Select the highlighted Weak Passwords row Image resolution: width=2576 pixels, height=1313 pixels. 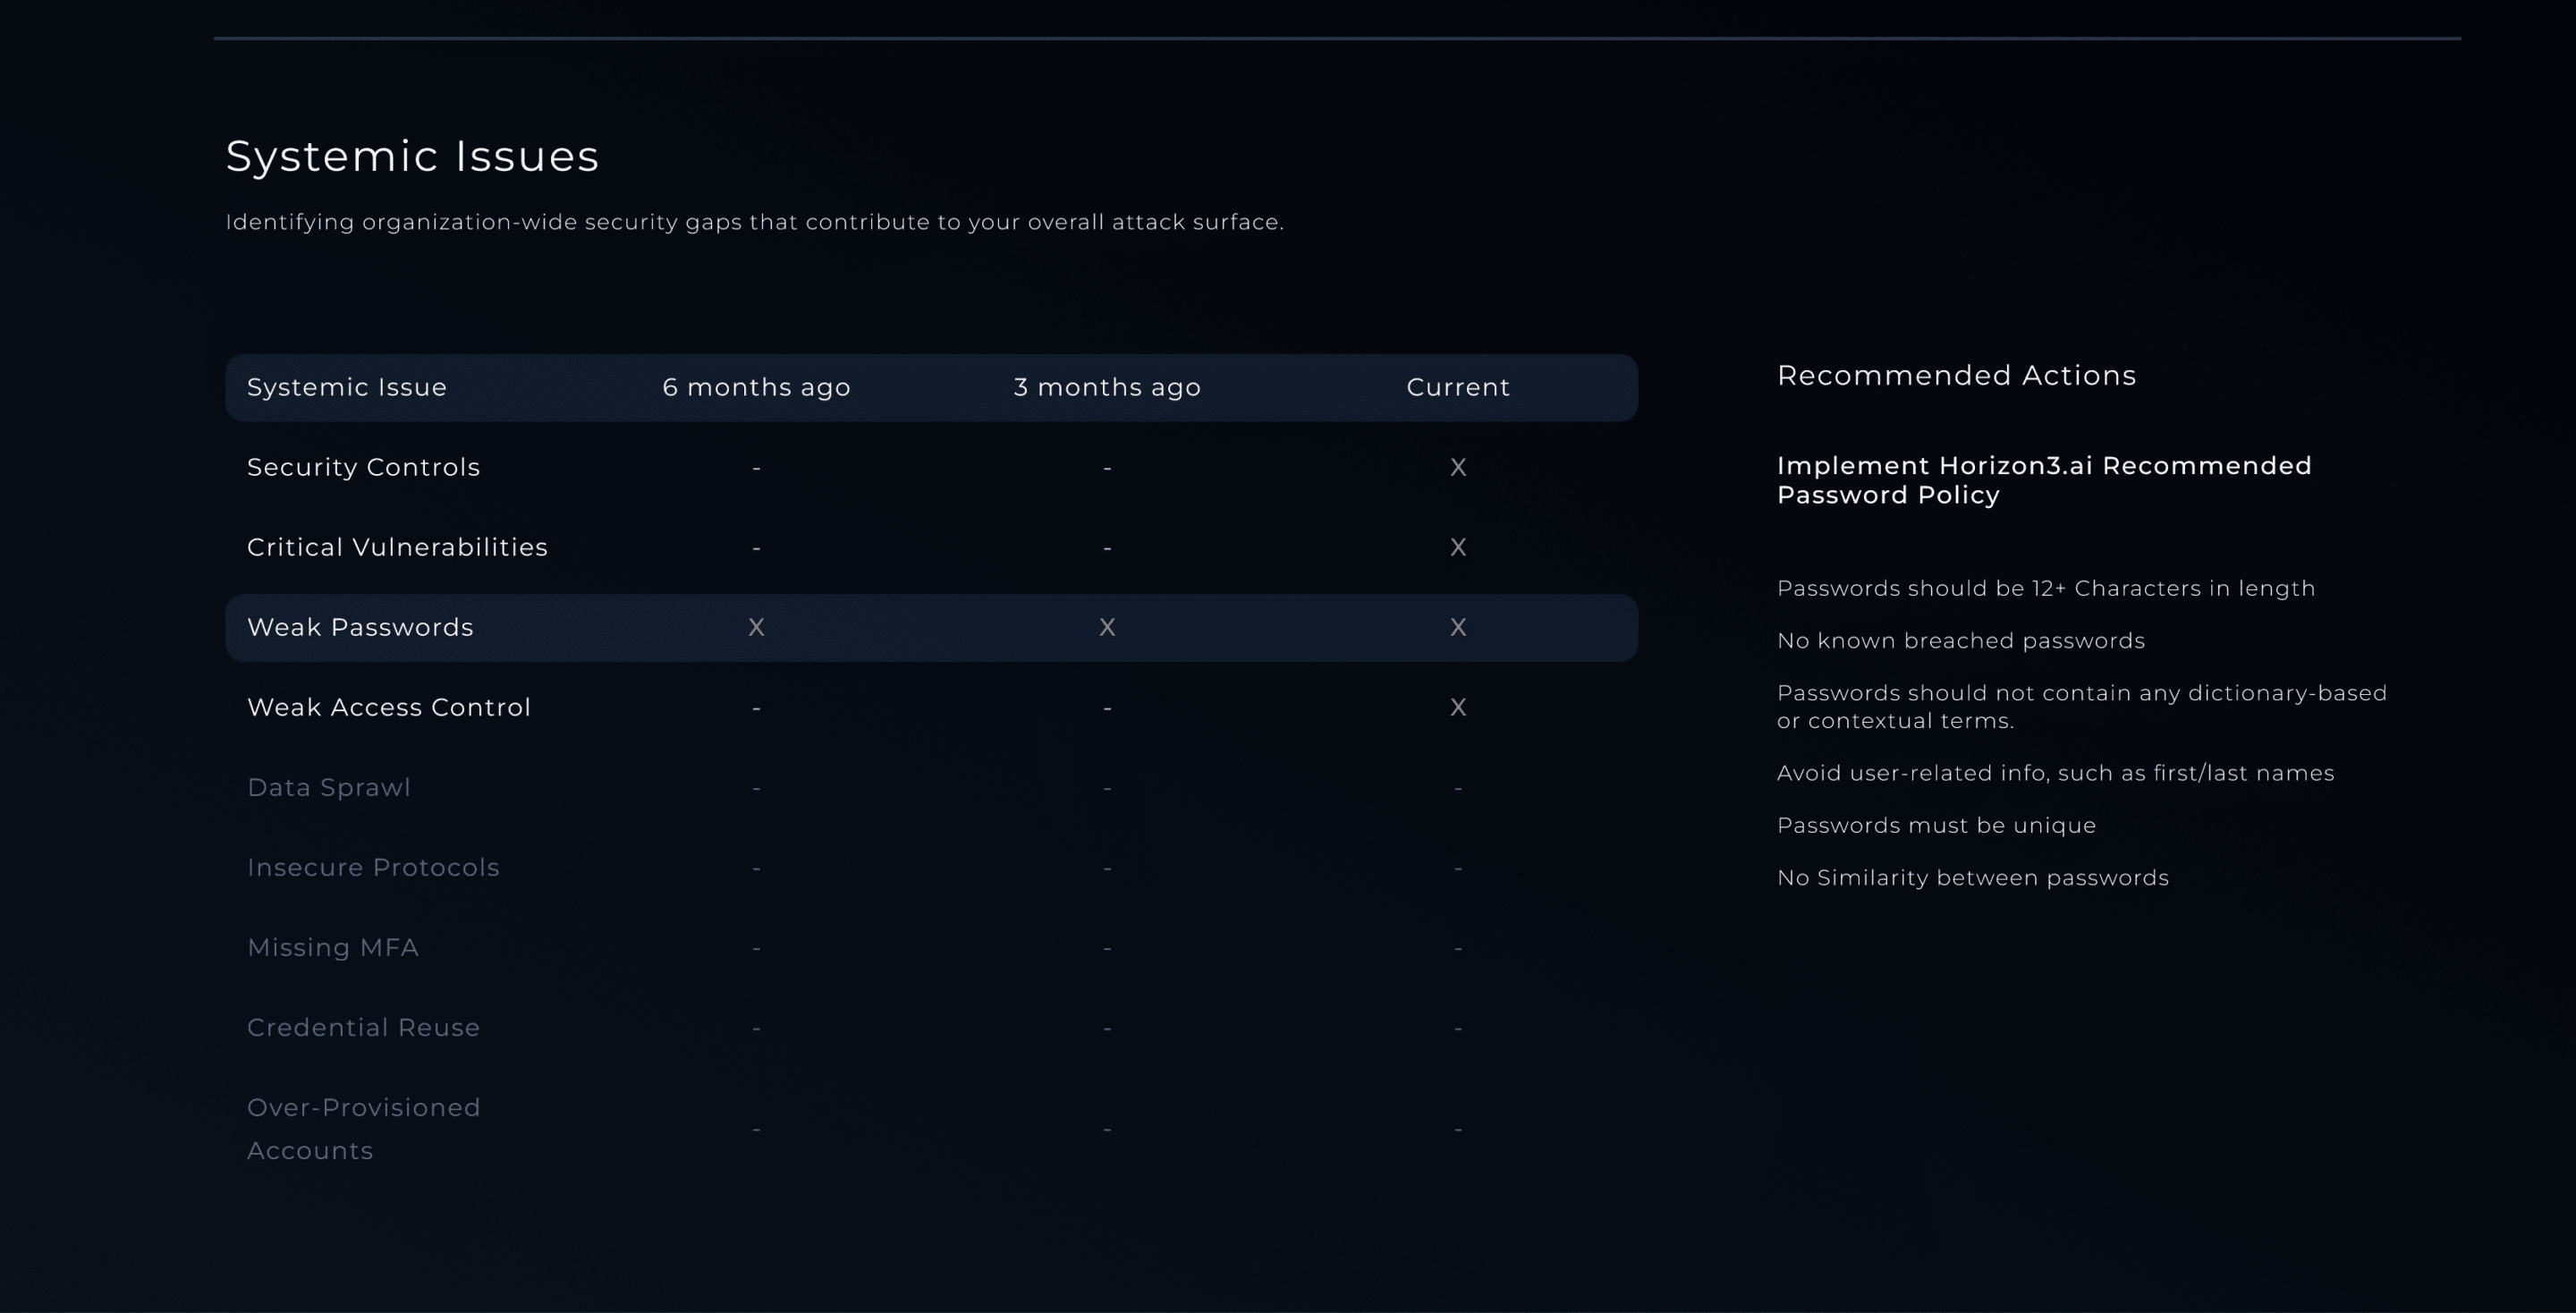360,627
